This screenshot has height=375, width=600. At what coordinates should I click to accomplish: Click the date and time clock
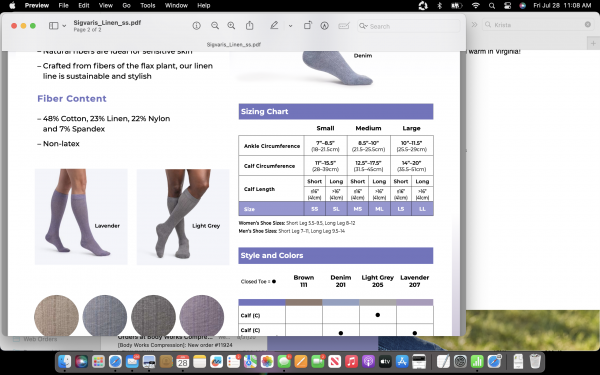click(x=562, y=5)
